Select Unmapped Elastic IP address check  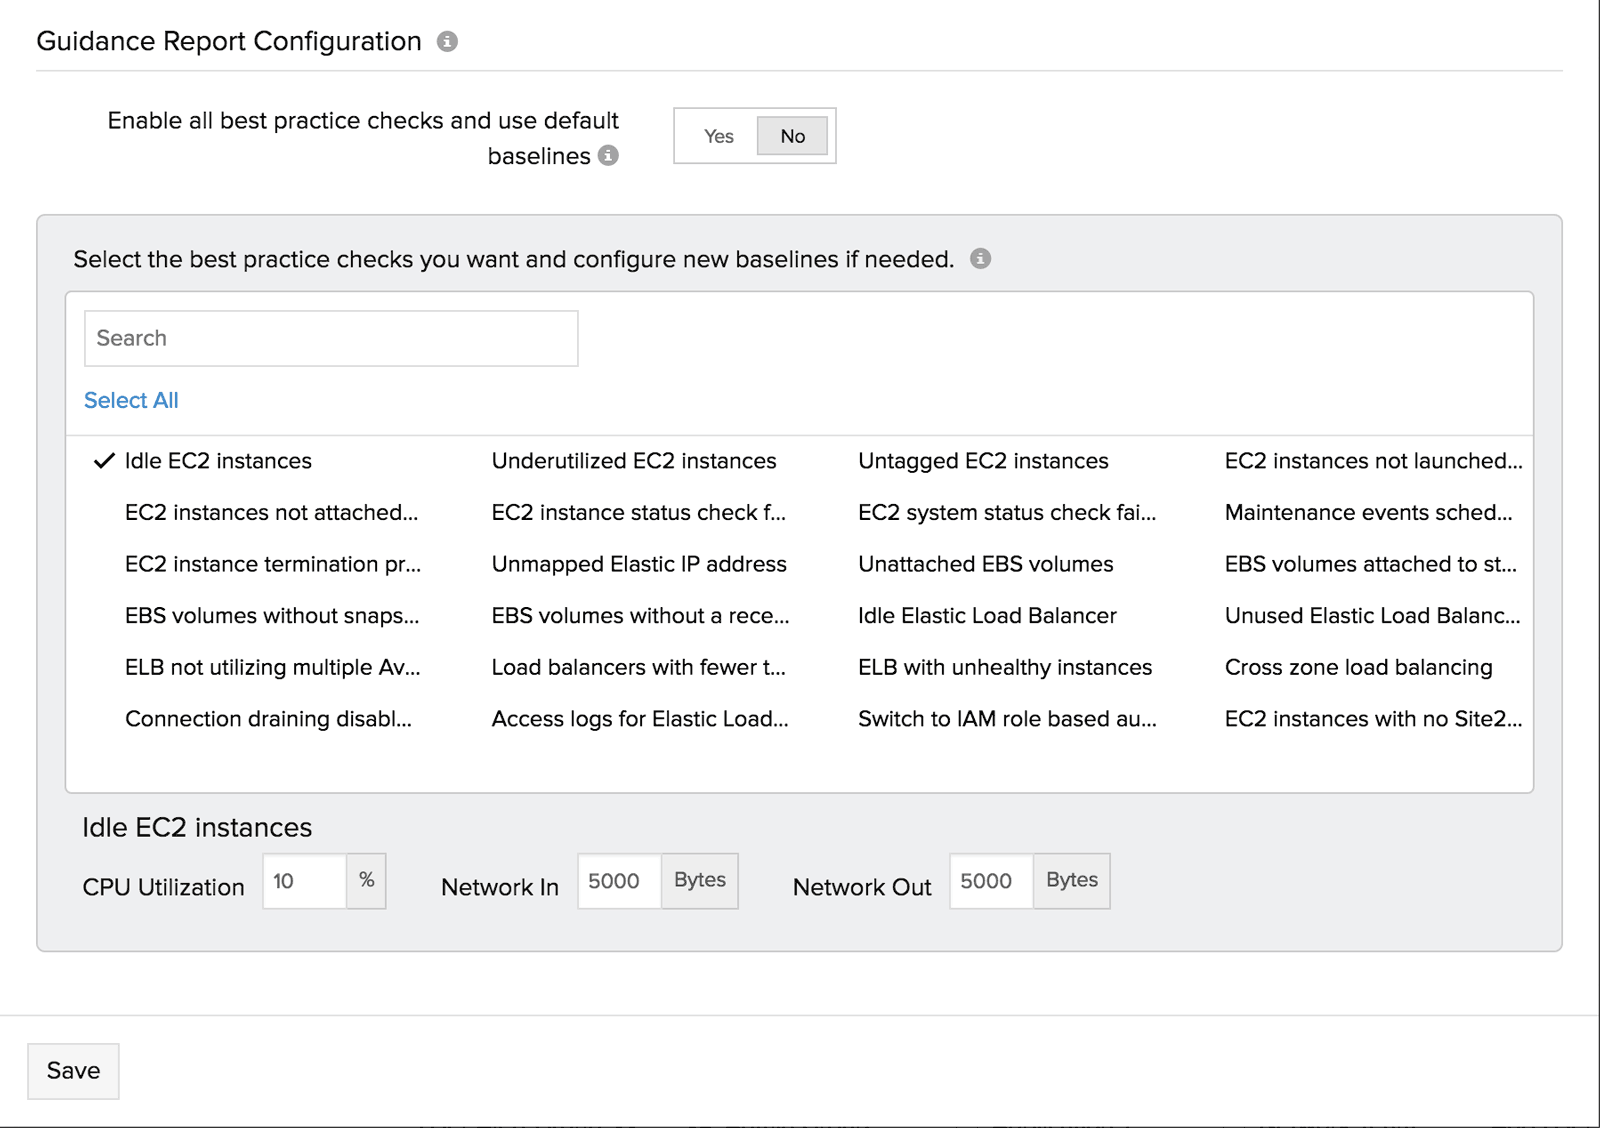click(638, 564)
